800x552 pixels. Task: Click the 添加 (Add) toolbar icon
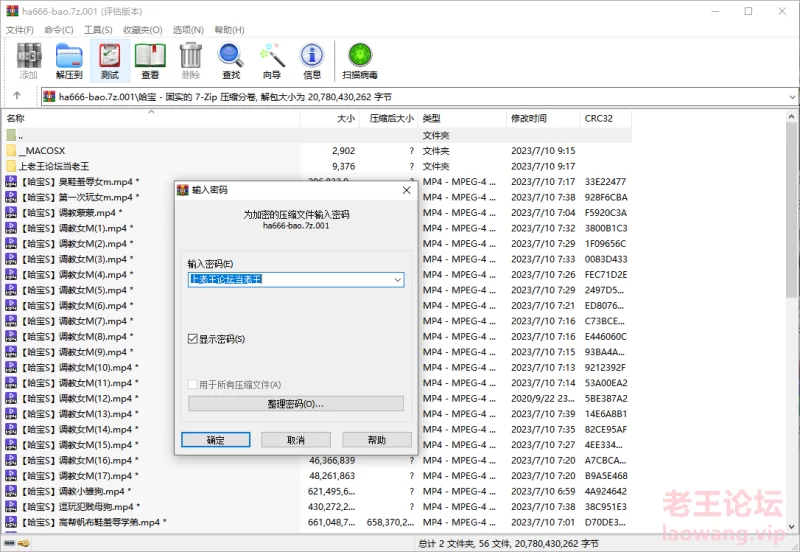click(29, 61)
